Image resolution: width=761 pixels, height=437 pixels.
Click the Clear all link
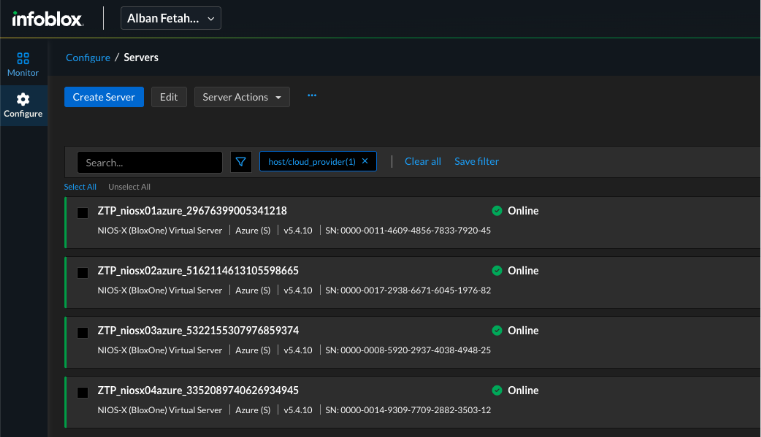[x=423, y=162]
